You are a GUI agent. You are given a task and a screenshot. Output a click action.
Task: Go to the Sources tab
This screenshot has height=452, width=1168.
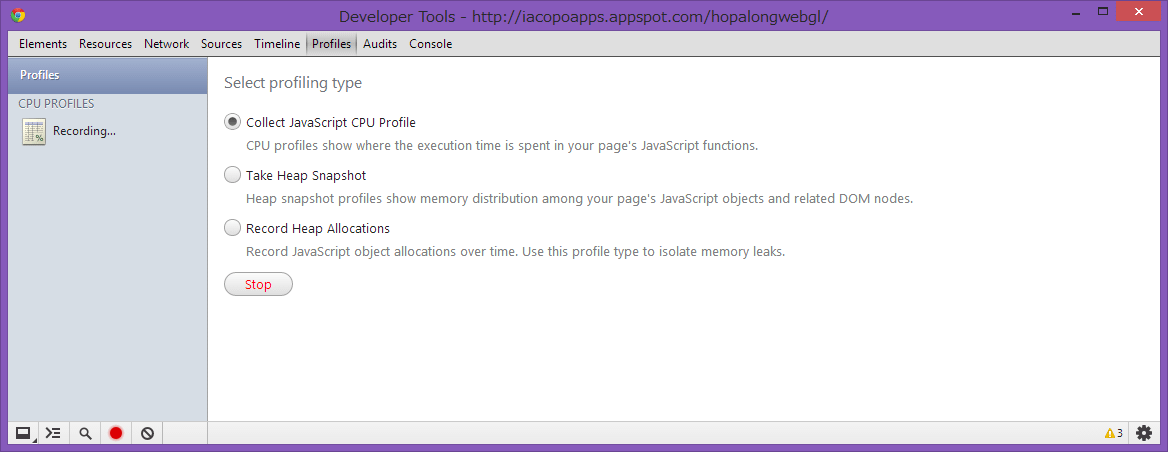[221, 44]
